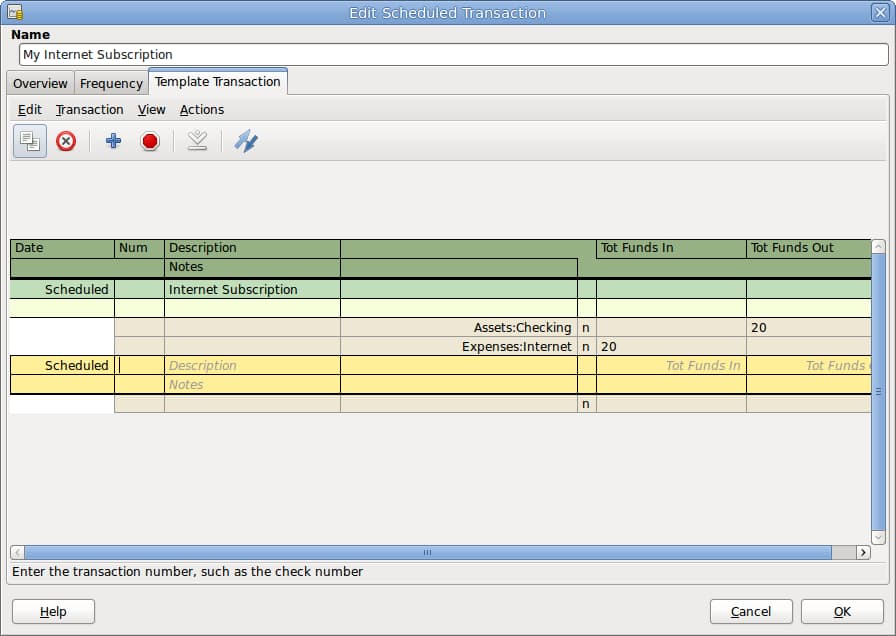Toggle reconcile flag on Expenses:Internet split

(x=586, y=347)
